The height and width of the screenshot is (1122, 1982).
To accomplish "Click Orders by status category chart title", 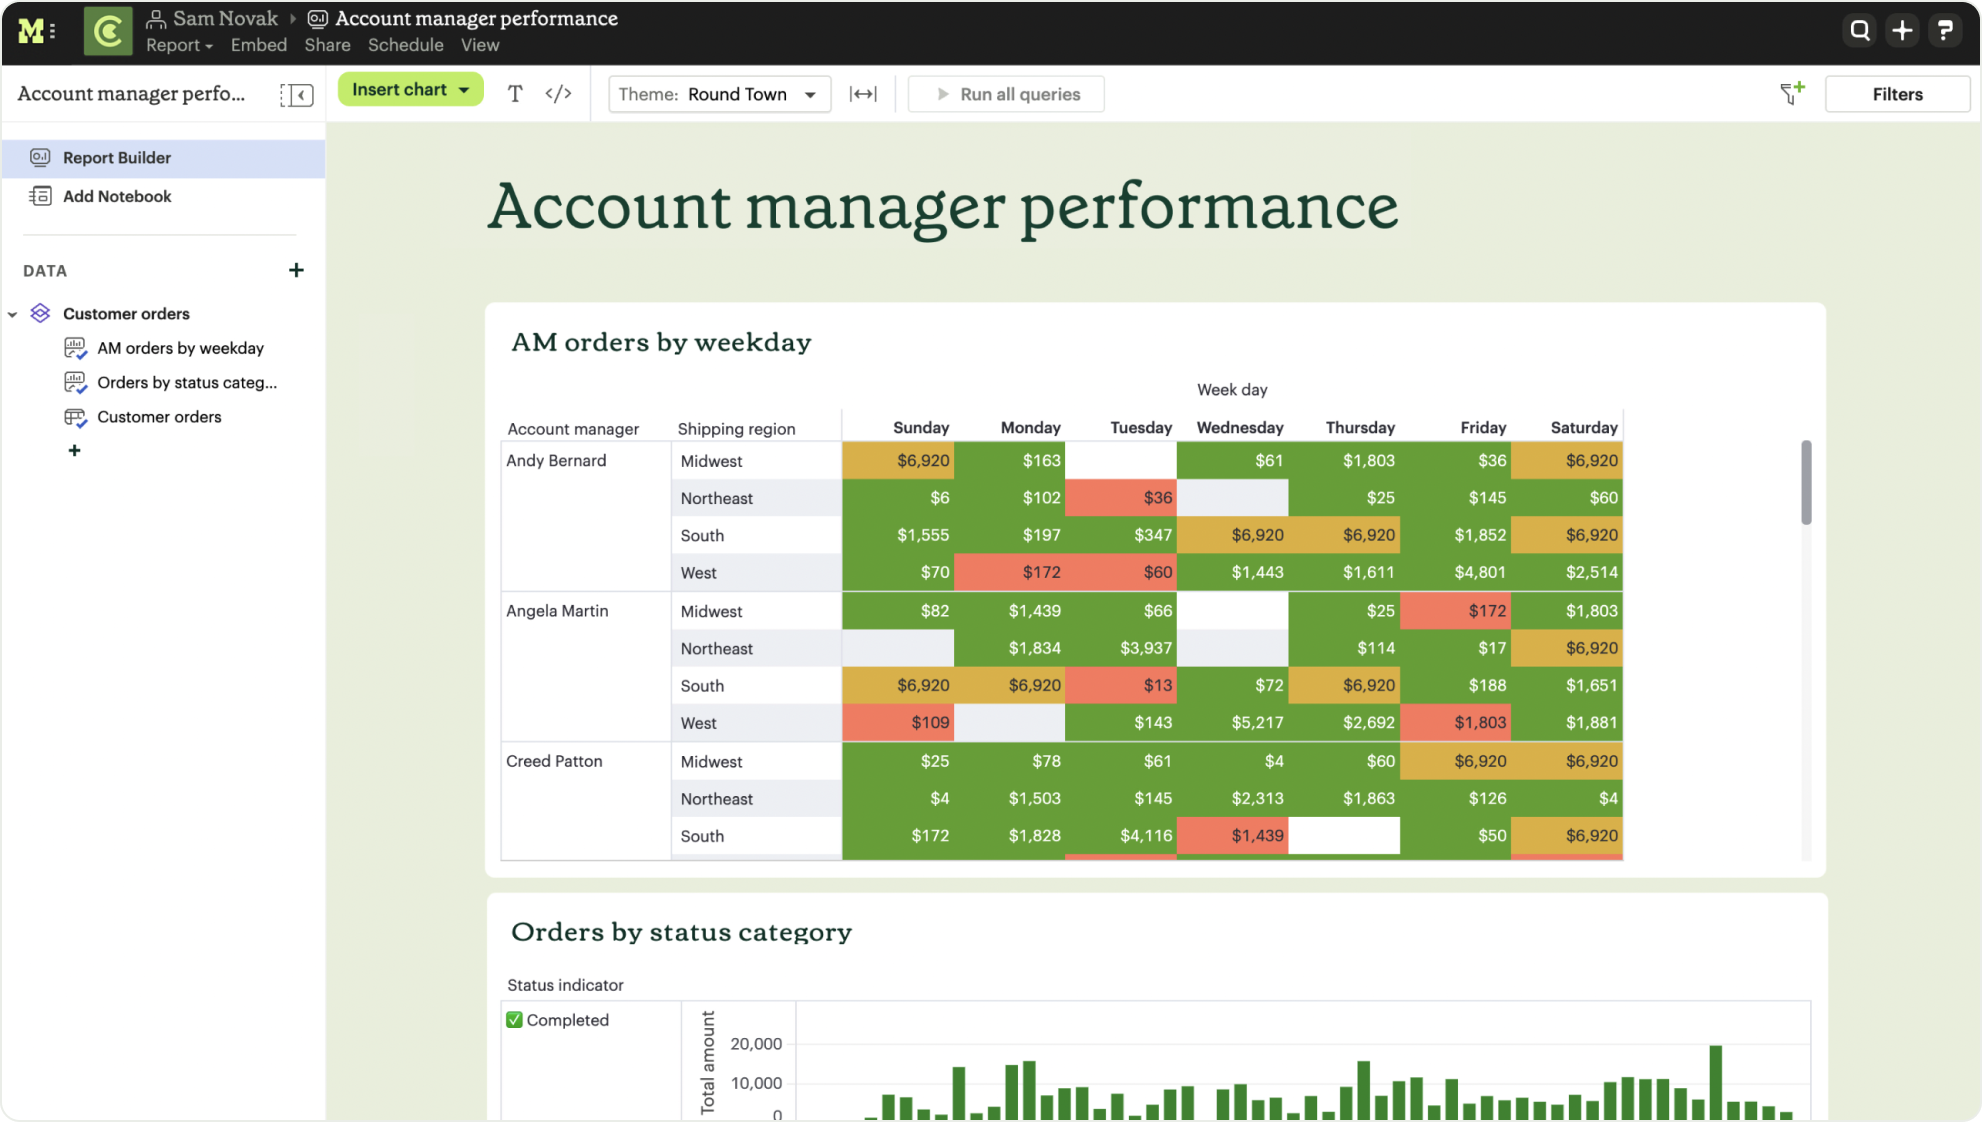I will [681, 932].
